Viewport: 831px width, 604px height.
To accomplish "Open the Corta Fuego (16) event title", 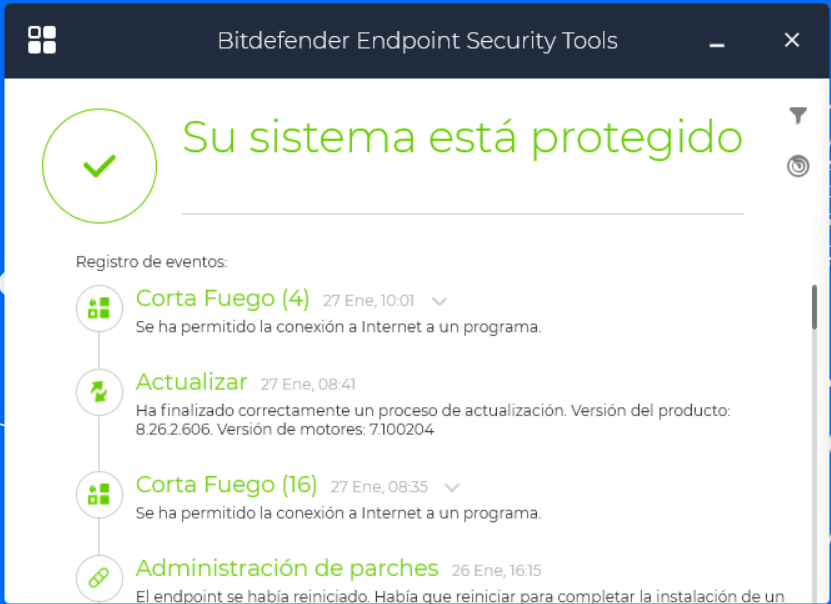I will point(226,485).
